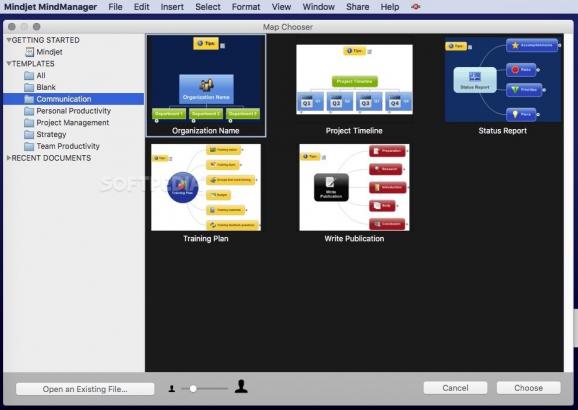This screenshot has height=410, width=578.
Task: Select the Team Productivity label
Action: [x=68, y=146]
